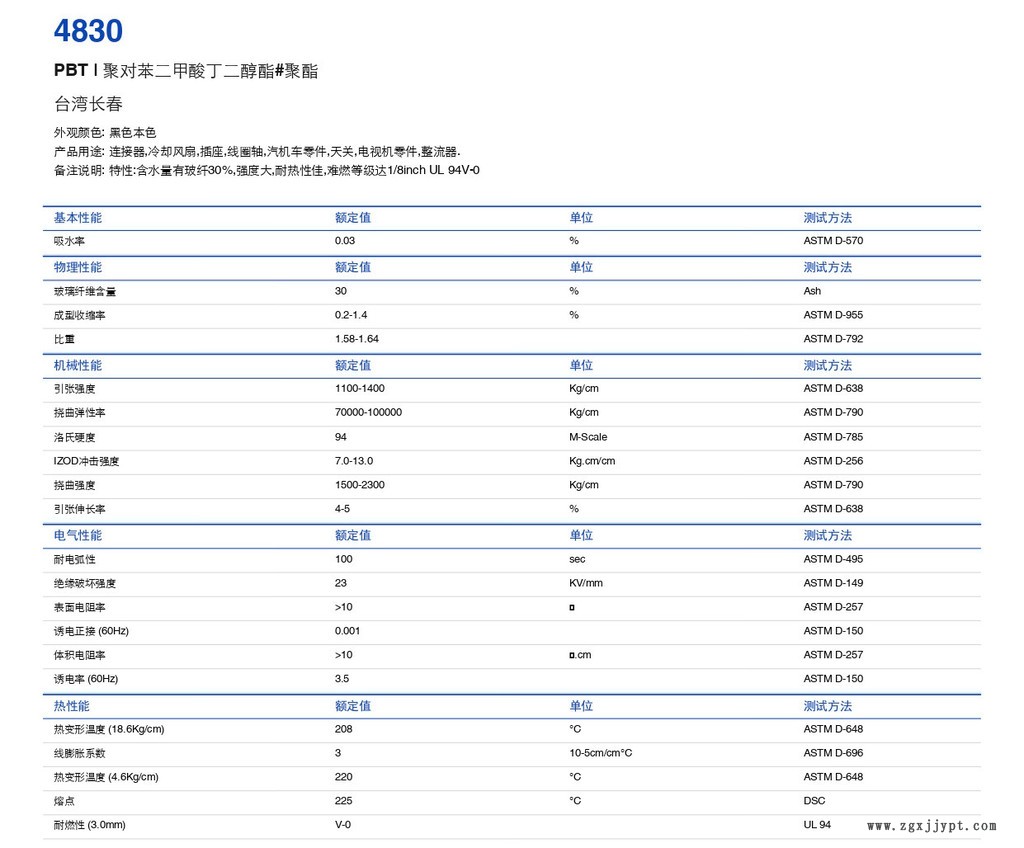Viewport: 1024px width, 848px height.
Task: Click the value "208"
Action: pos(344,729)
